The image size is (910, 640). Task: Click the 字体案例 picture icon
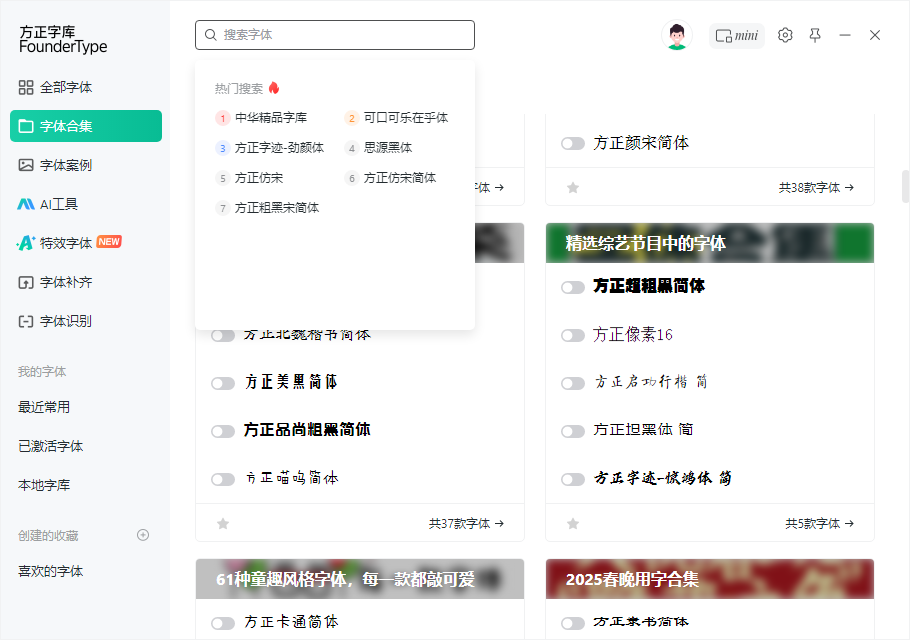[26, 165]
